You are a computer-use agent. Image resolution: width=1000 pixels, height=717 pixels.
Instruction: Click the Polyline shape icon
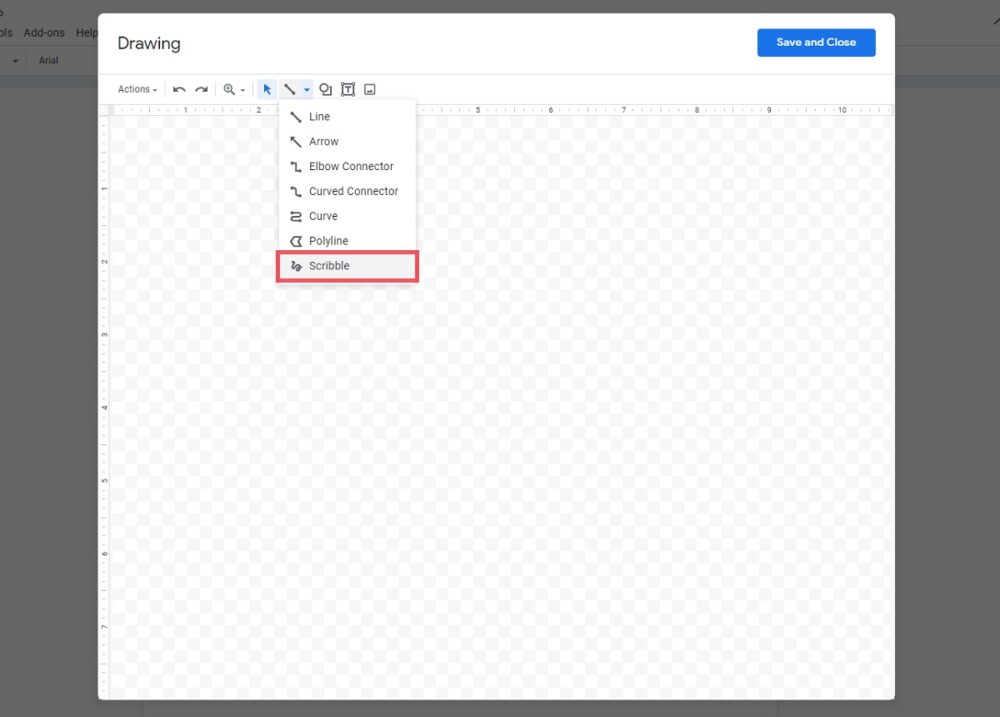coord(296,241)
